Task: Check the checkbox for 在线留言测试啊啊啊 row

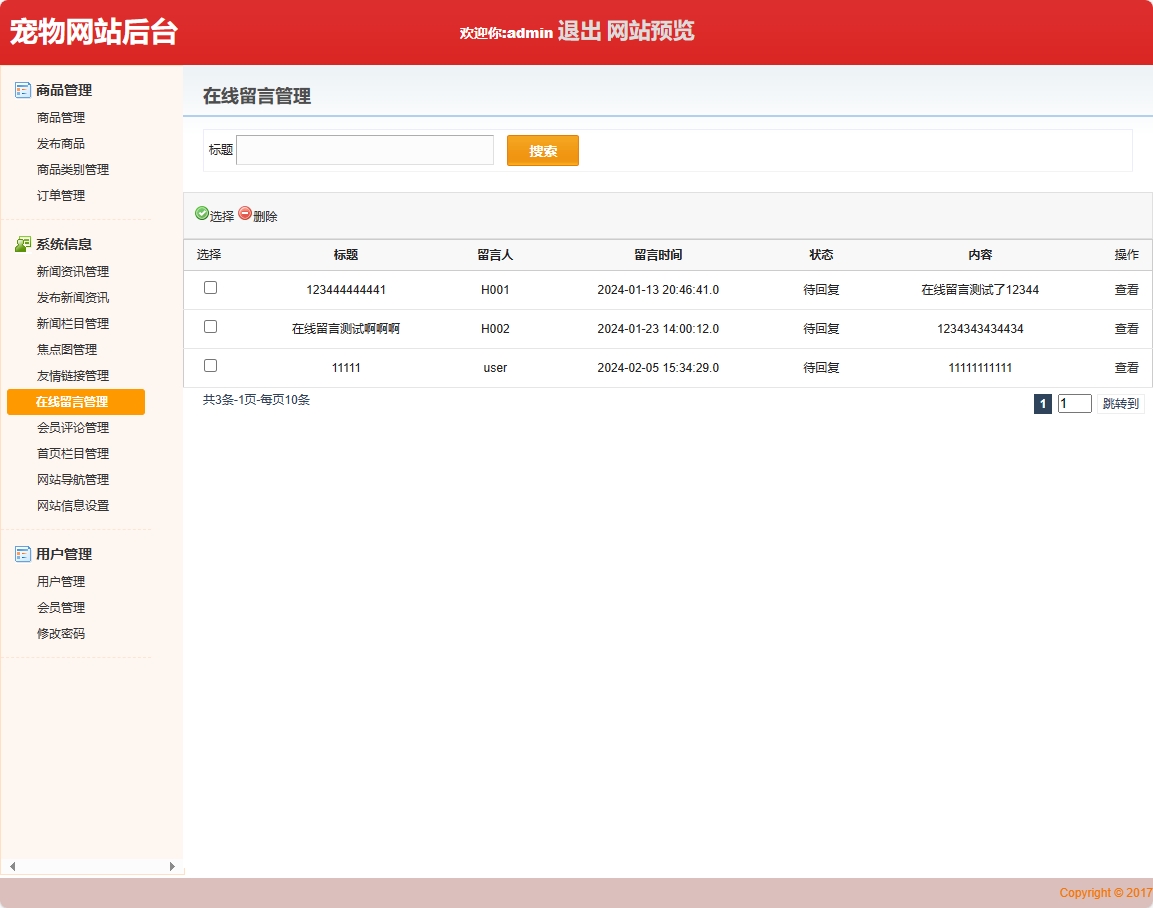Action: 210,326
